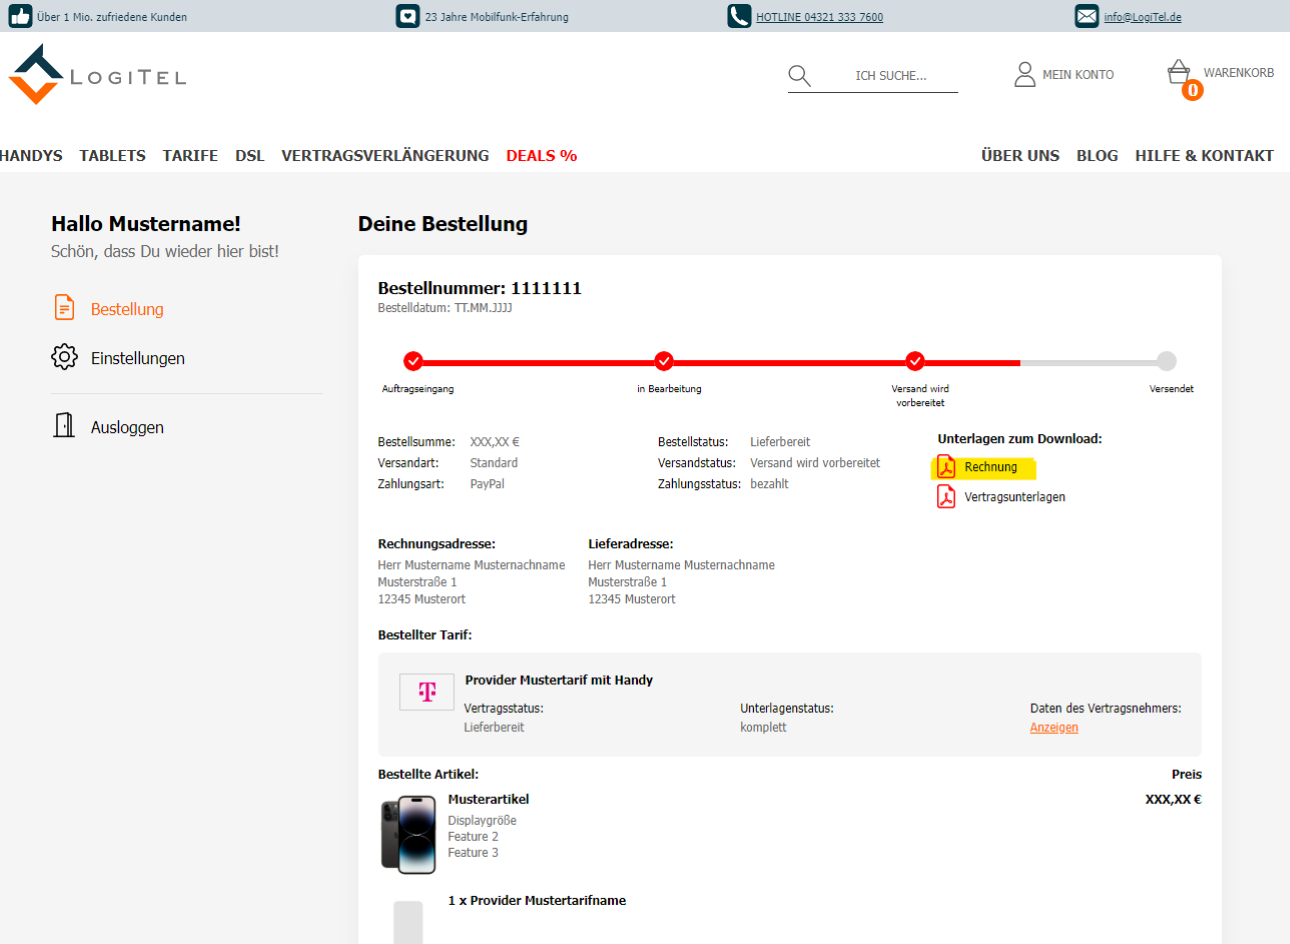The width and height of the screenshot is (1290, 944).
Task: Click the envelope icon in the top bar
Action: [x=1087, y=16]
